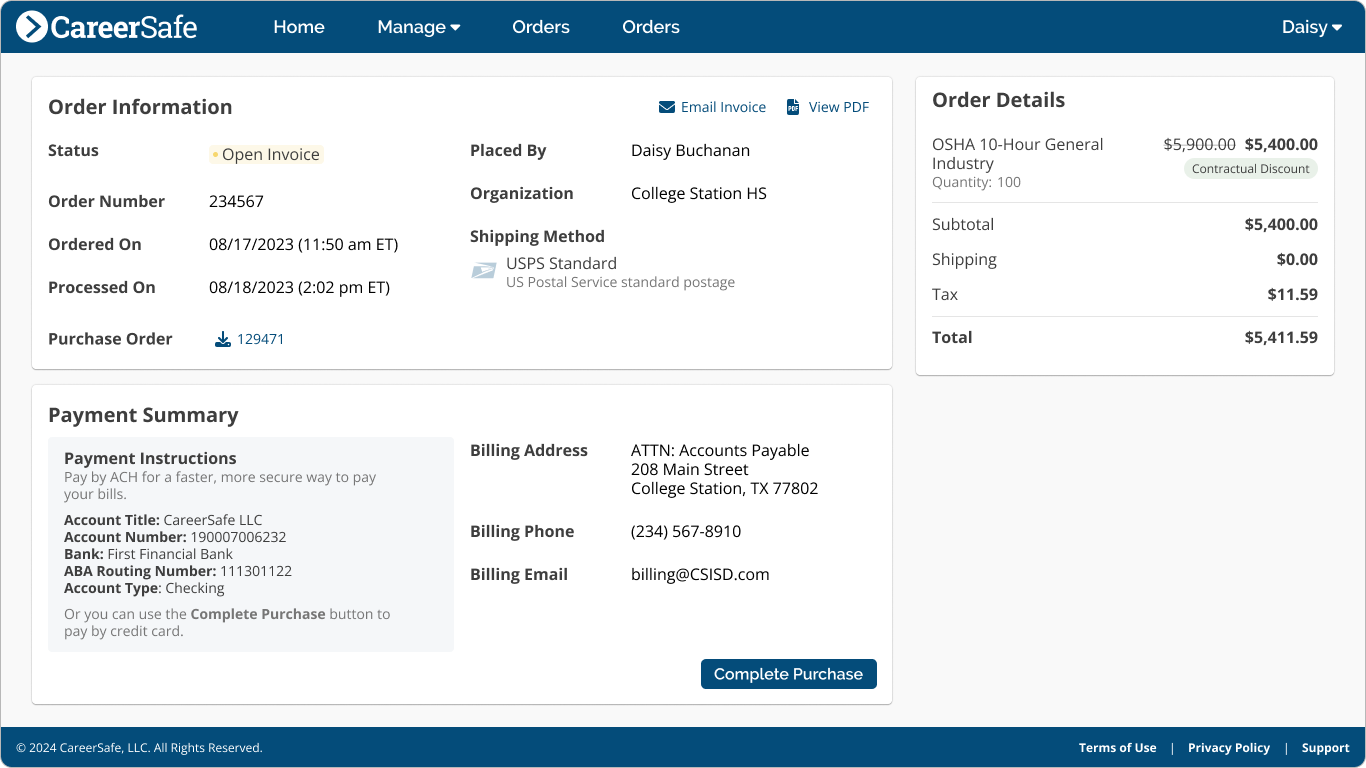Screen dimensions: 1366x768
Task: Click the Email Invoice link
Action: click(x=723, y=106)
